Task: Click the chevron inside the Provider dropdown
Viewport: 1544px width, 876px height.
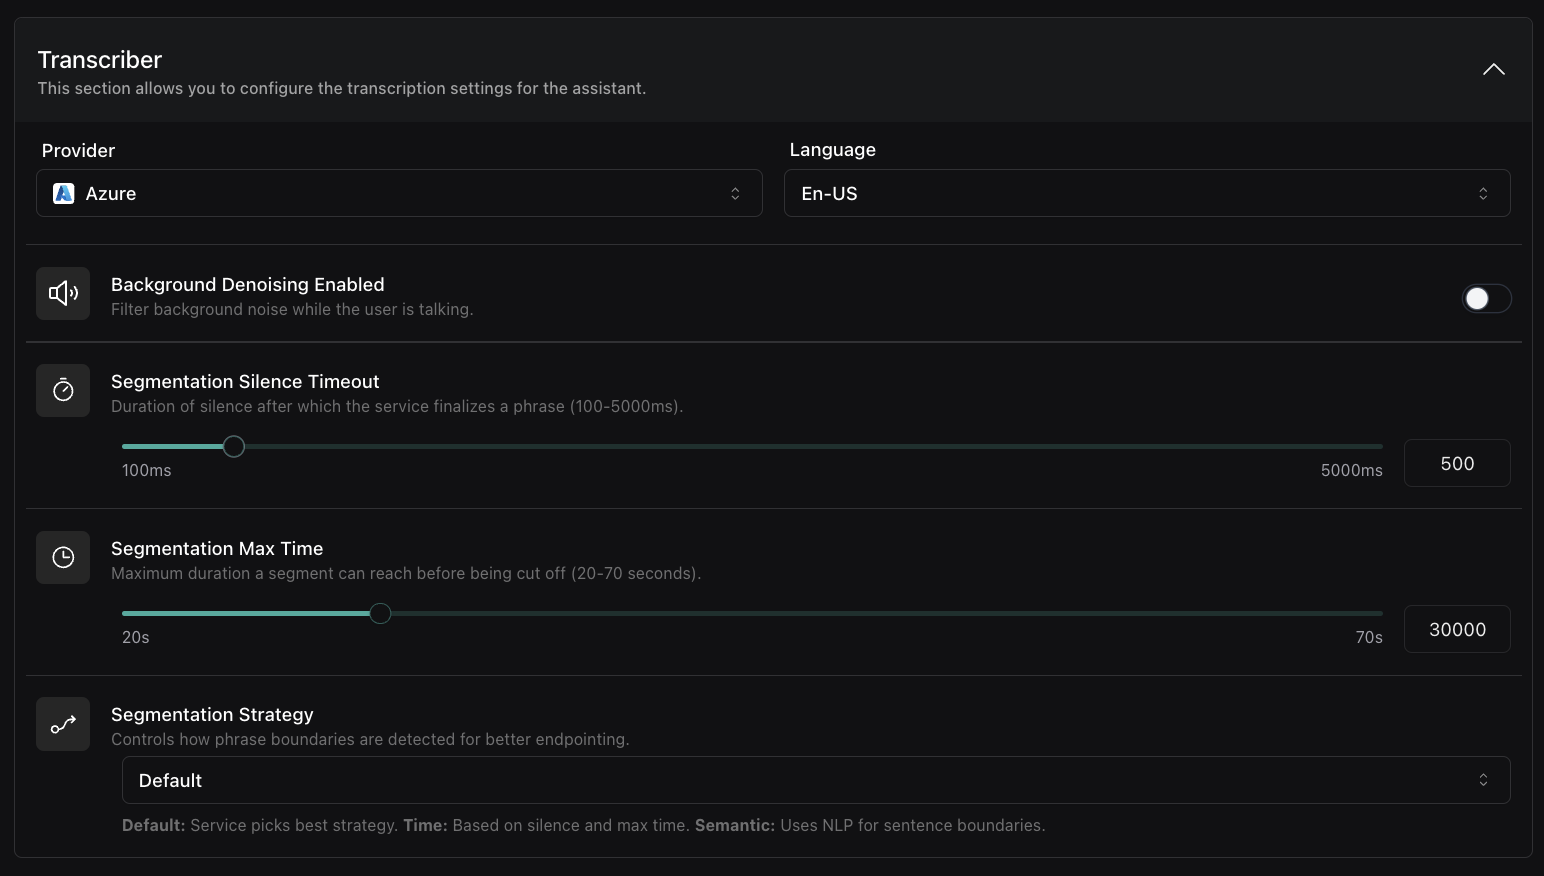Action: (x=735, y=193)
